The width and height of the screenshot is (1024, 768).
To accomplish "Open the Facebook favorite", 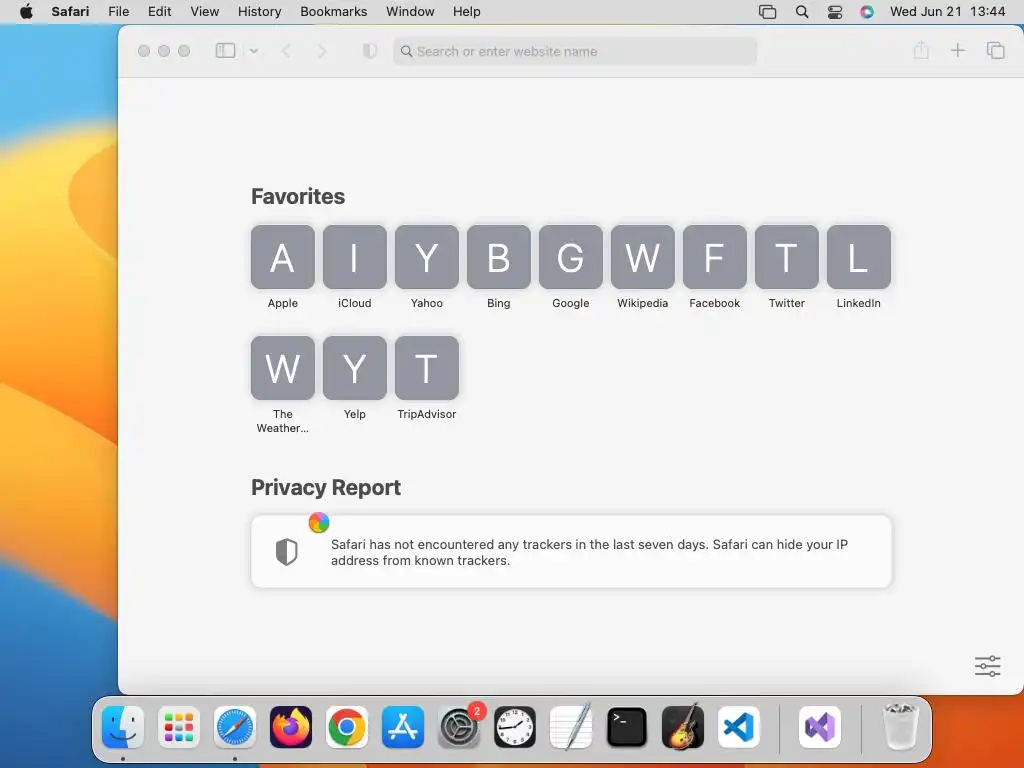I will coord(714,257).
